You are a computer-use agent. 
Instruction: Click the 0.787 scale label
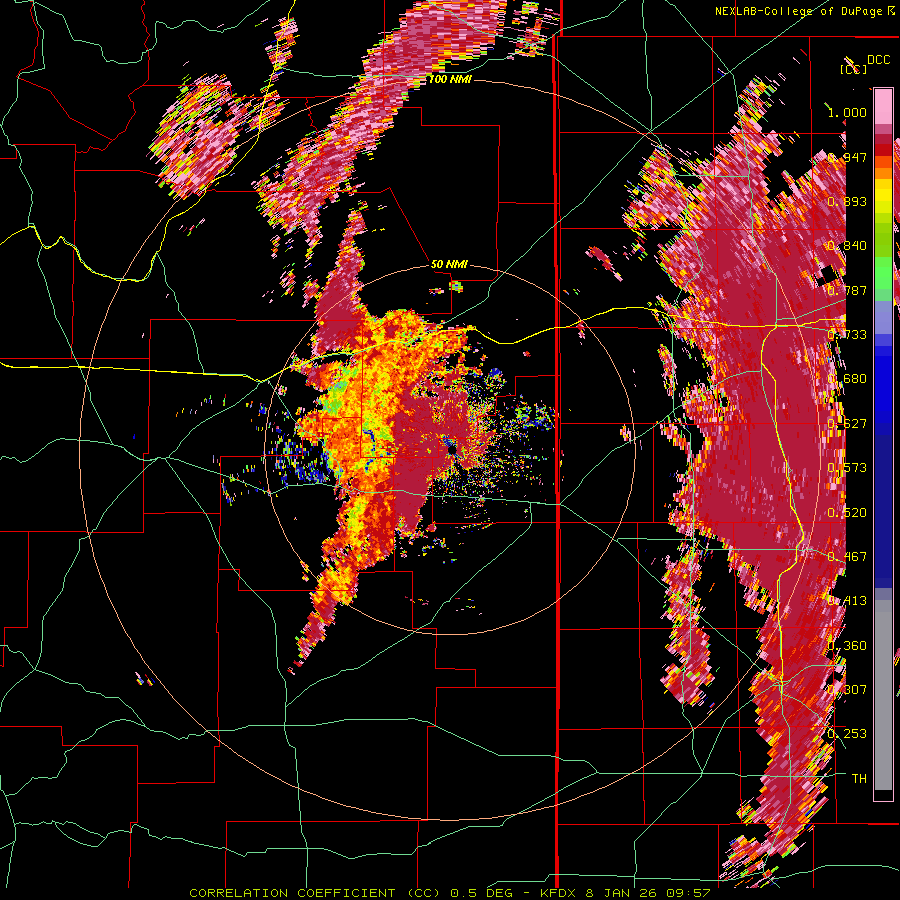[x=847, y=290]
